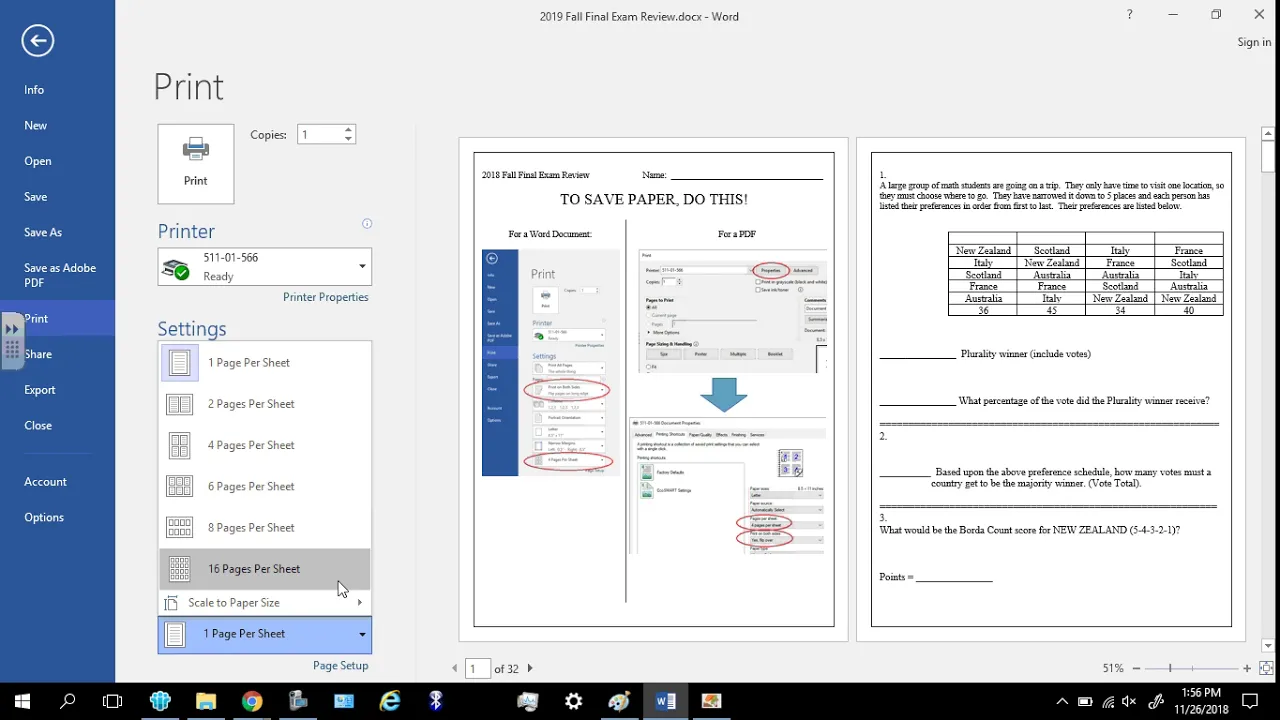Image resolution: width=1280 pixels, height=720 pixels.
Task: Click the back arrow to exit Backstage
Action: pyautogui.click(x=37, y=40)
